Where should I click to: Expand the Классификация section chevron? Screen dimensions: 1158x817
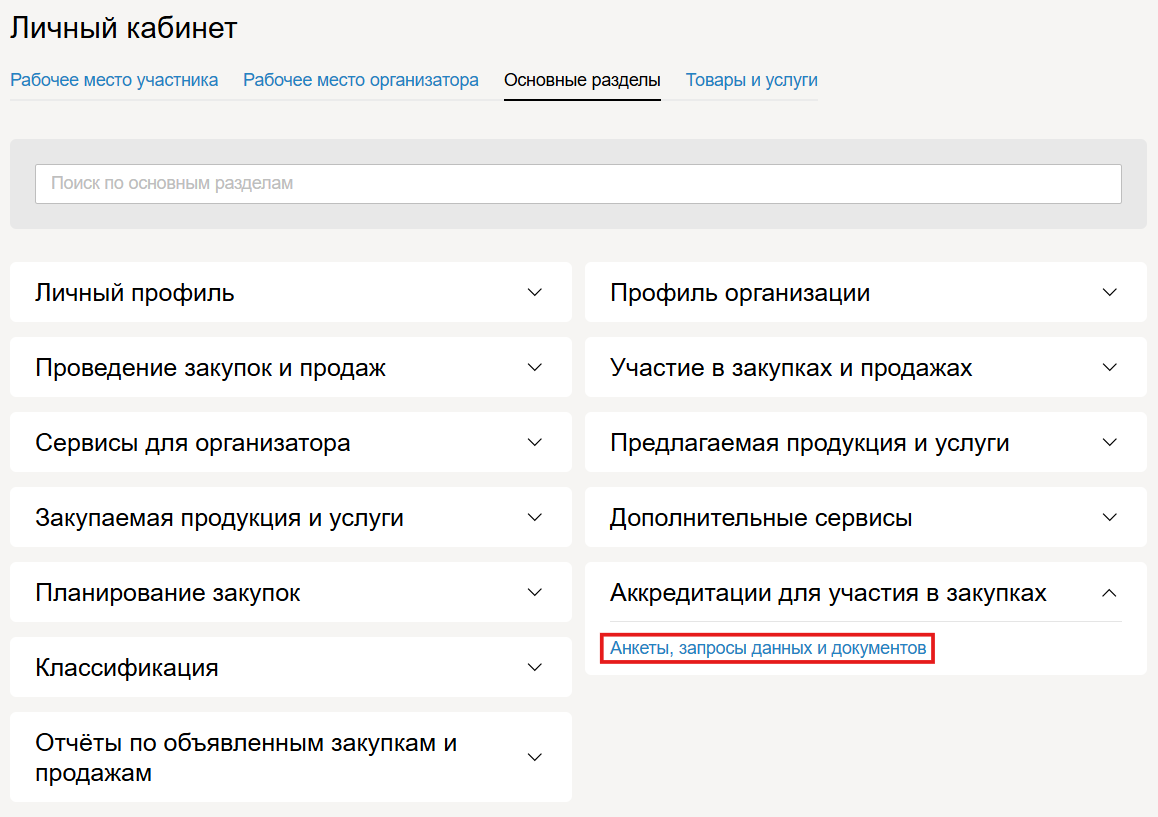(x=535, y=667)
